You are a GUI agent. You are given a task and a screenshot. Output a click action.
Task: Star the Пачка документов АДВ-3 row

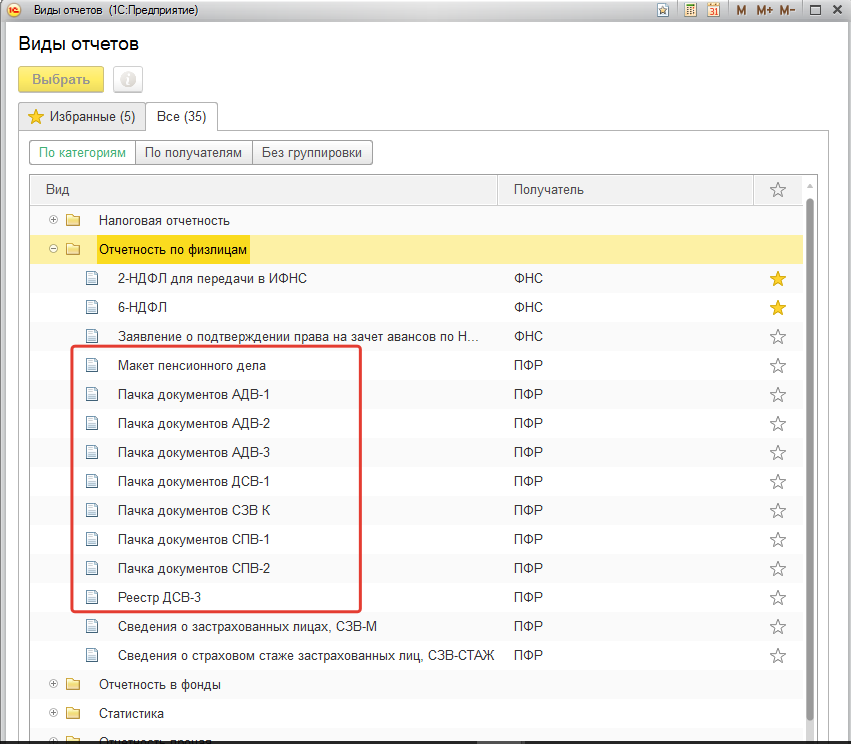[778, 453]
